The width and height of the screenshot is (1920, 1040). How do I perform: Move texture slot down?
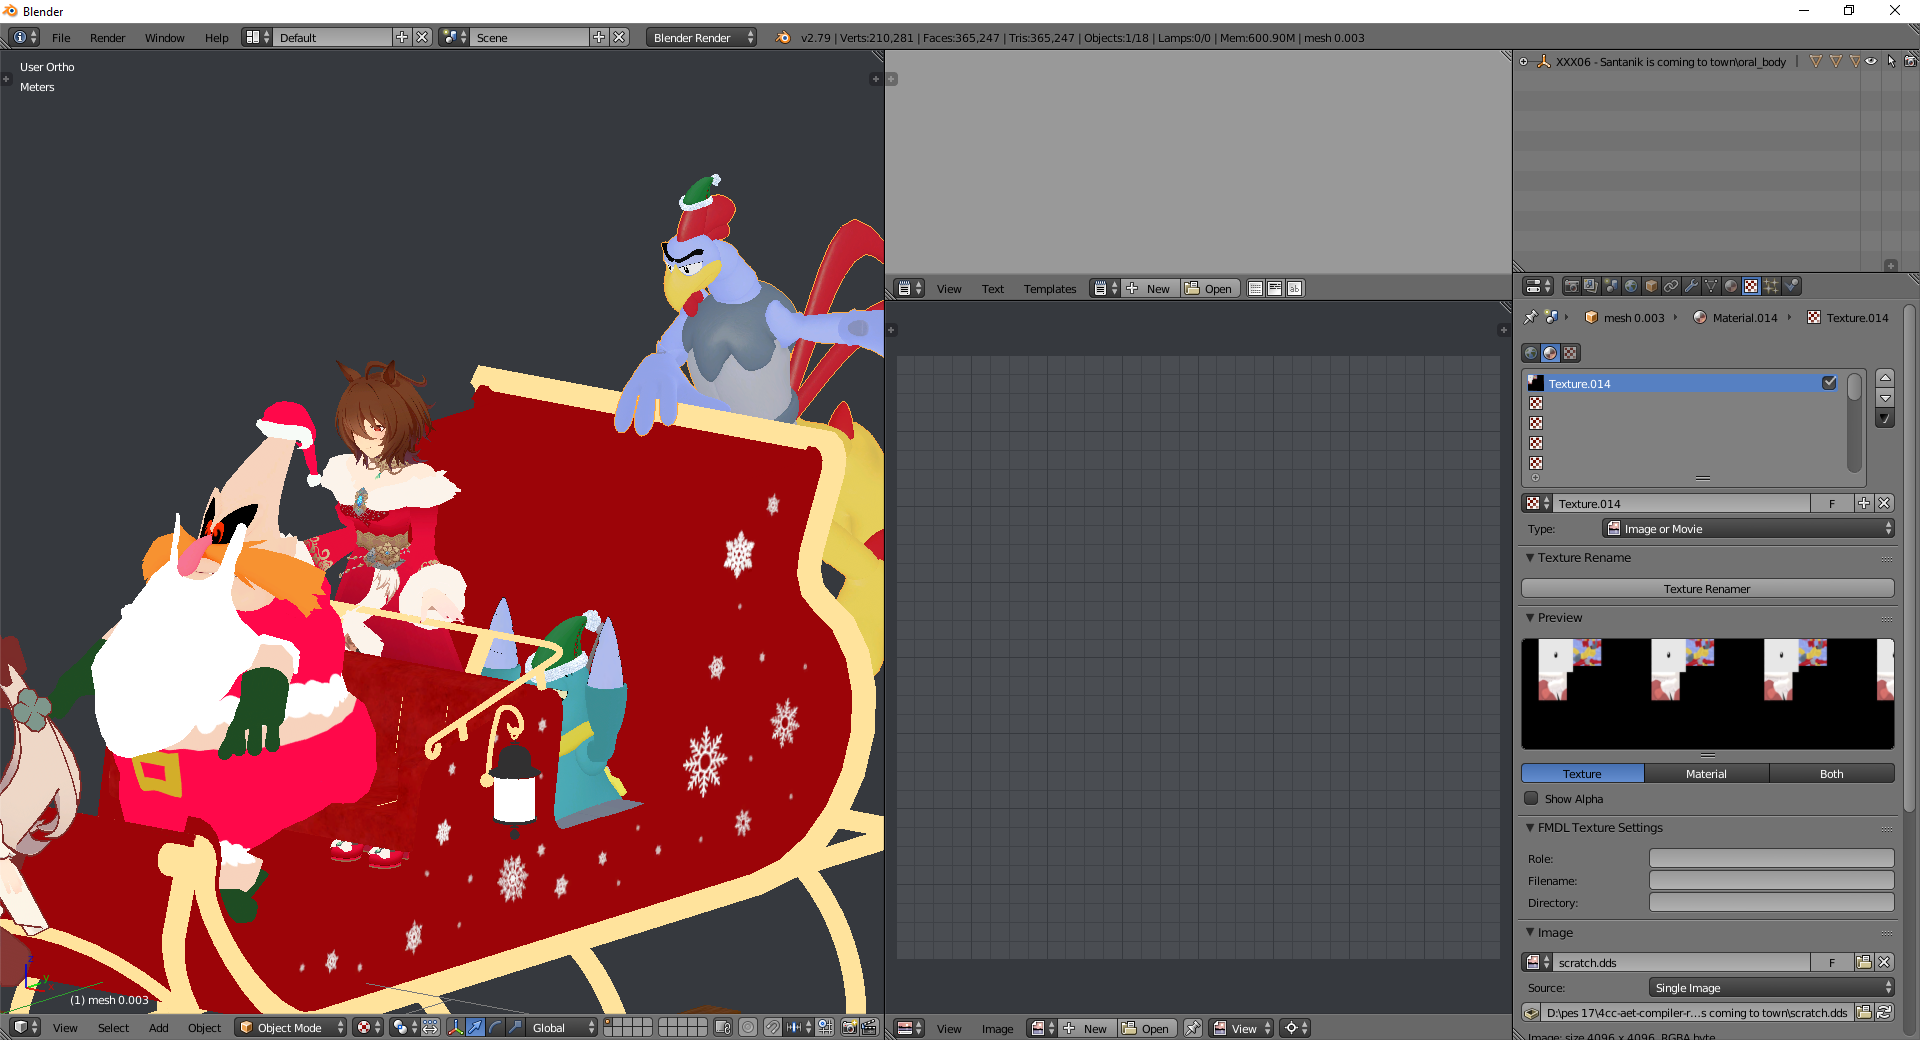pyautogui.click(x=1885, y=398)
